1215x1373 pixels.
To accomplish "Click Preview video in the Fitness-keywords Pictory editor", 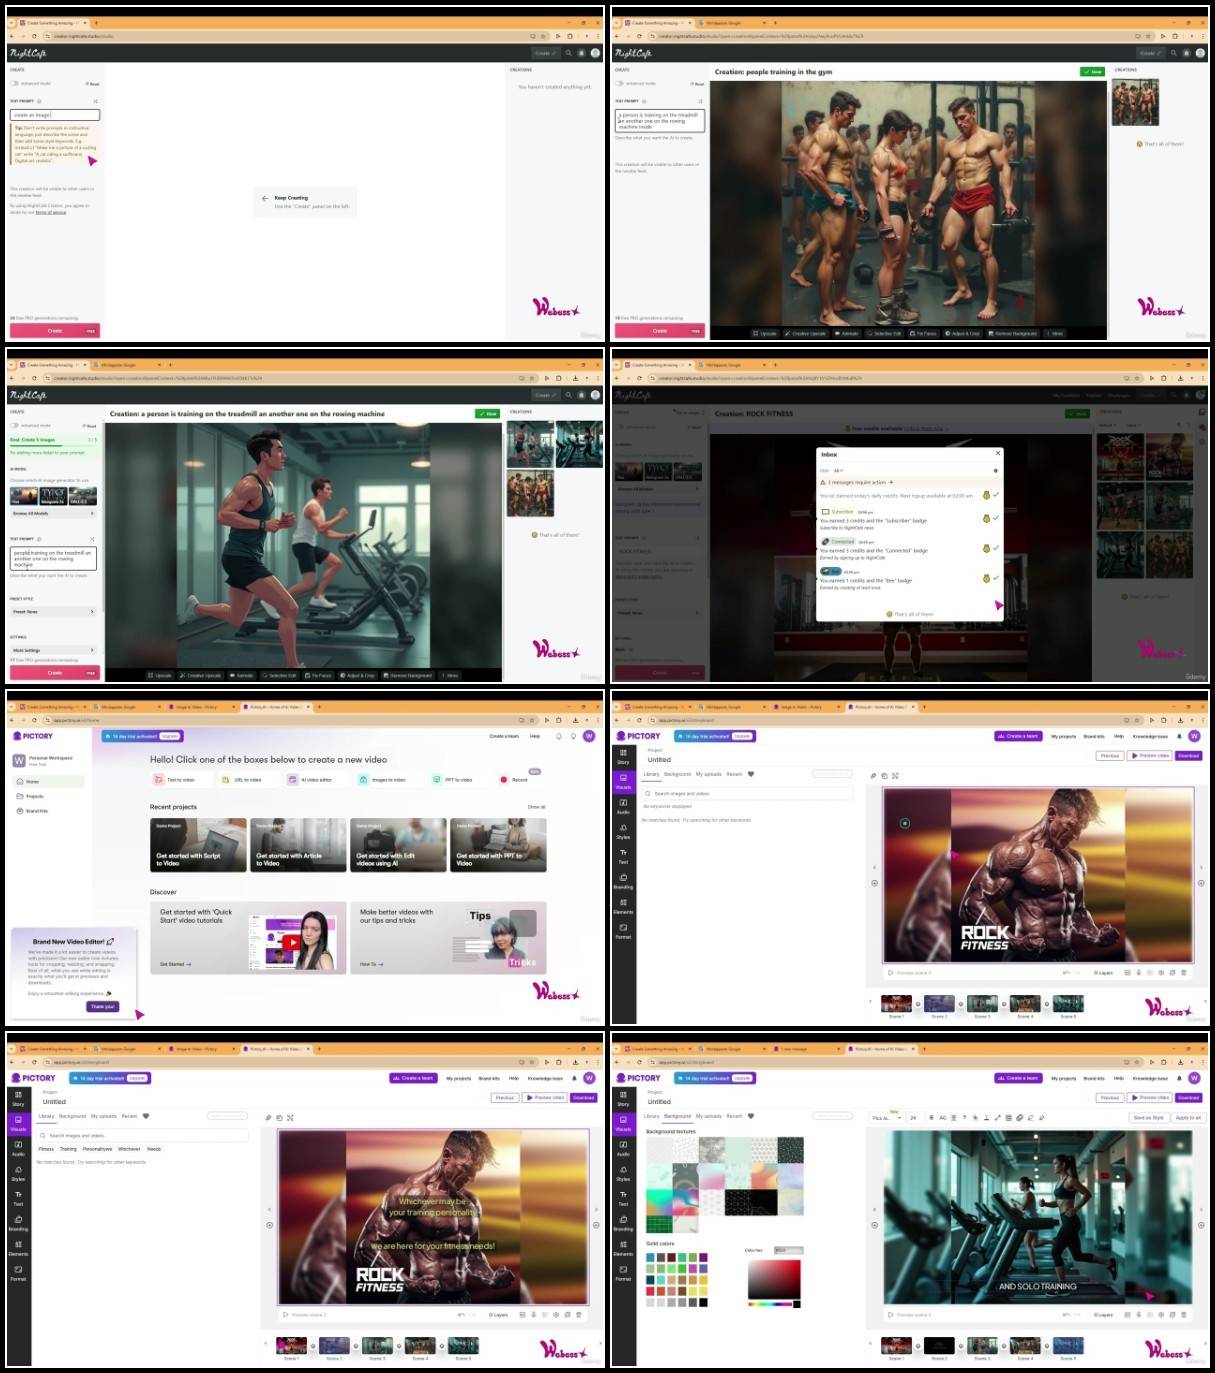I will [545, 1098].
